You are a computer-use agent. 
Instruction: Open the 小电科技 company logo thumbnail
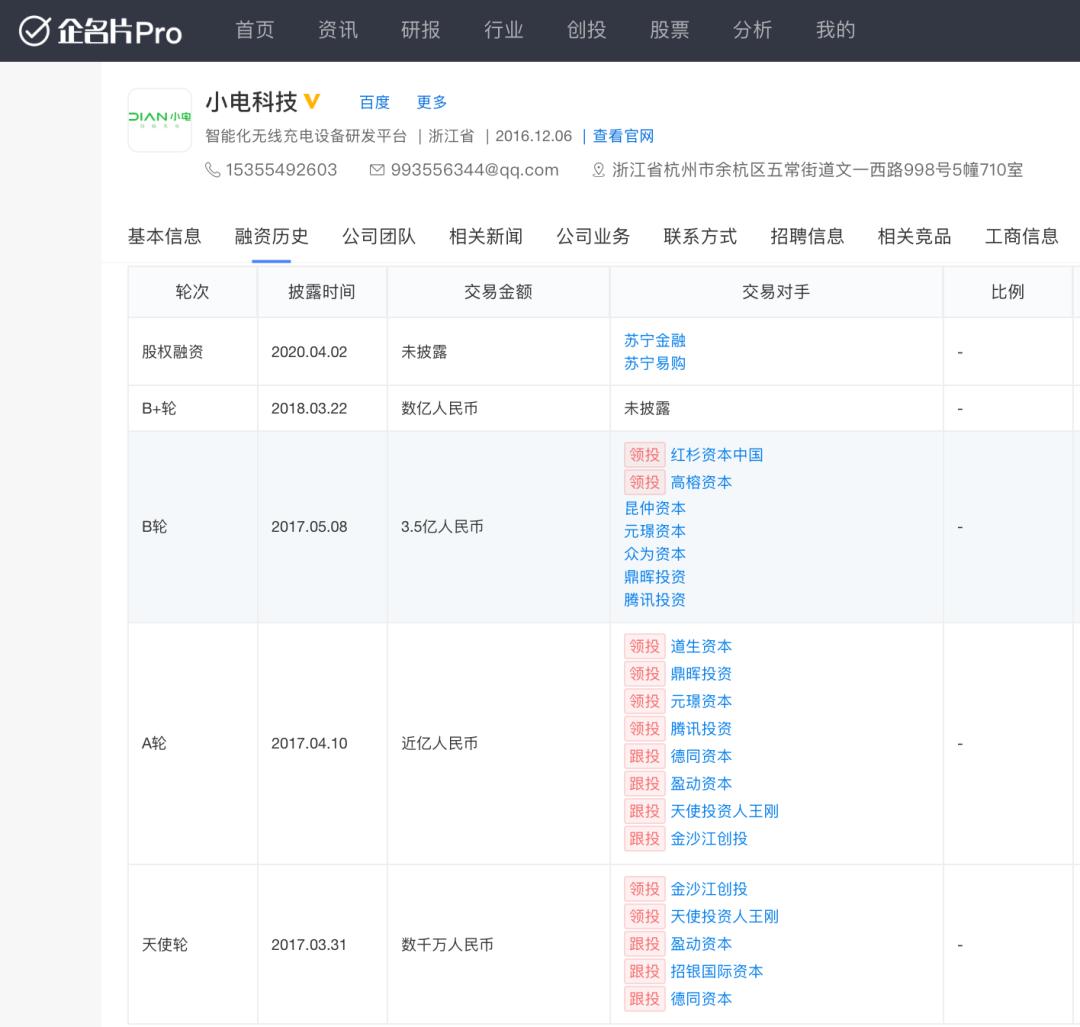click(160, 120)
